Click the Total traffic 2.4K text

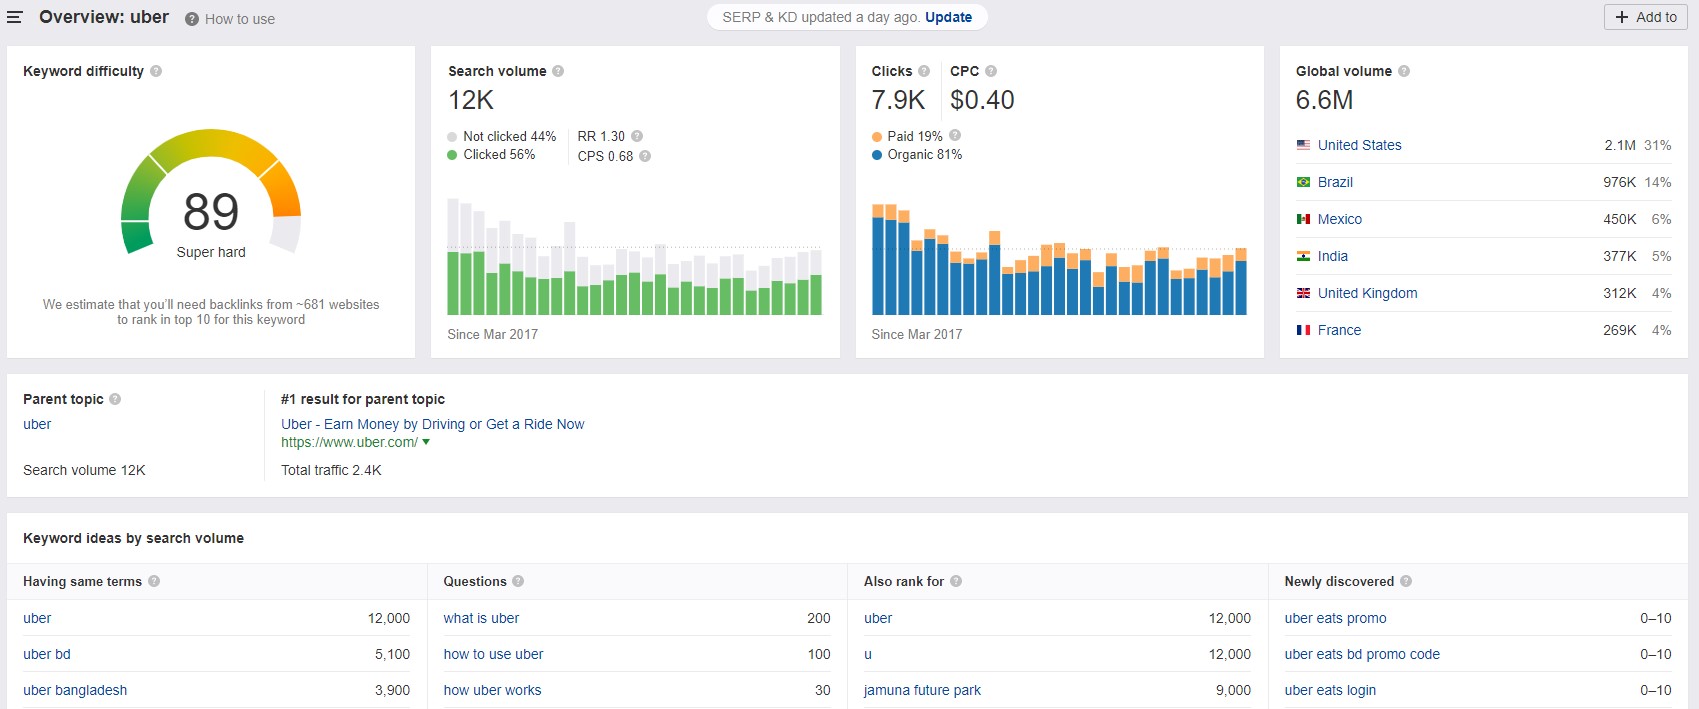point(331,470)
